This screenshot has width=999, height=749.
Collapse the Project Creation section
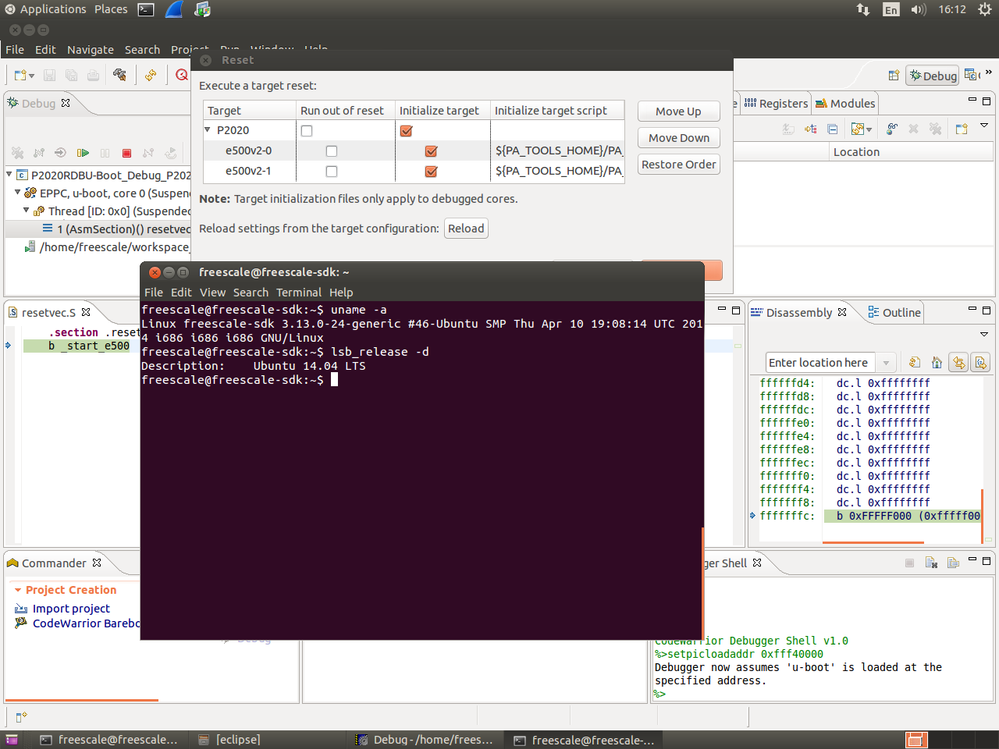coord(17,590)
